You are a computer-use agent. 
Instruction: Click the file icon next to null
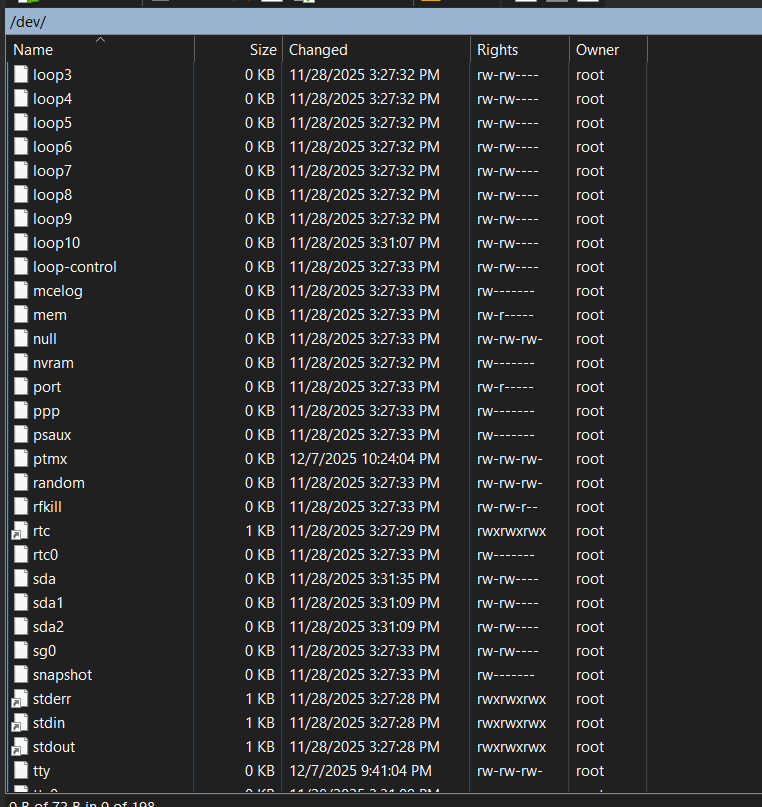(x=21, y=339)
